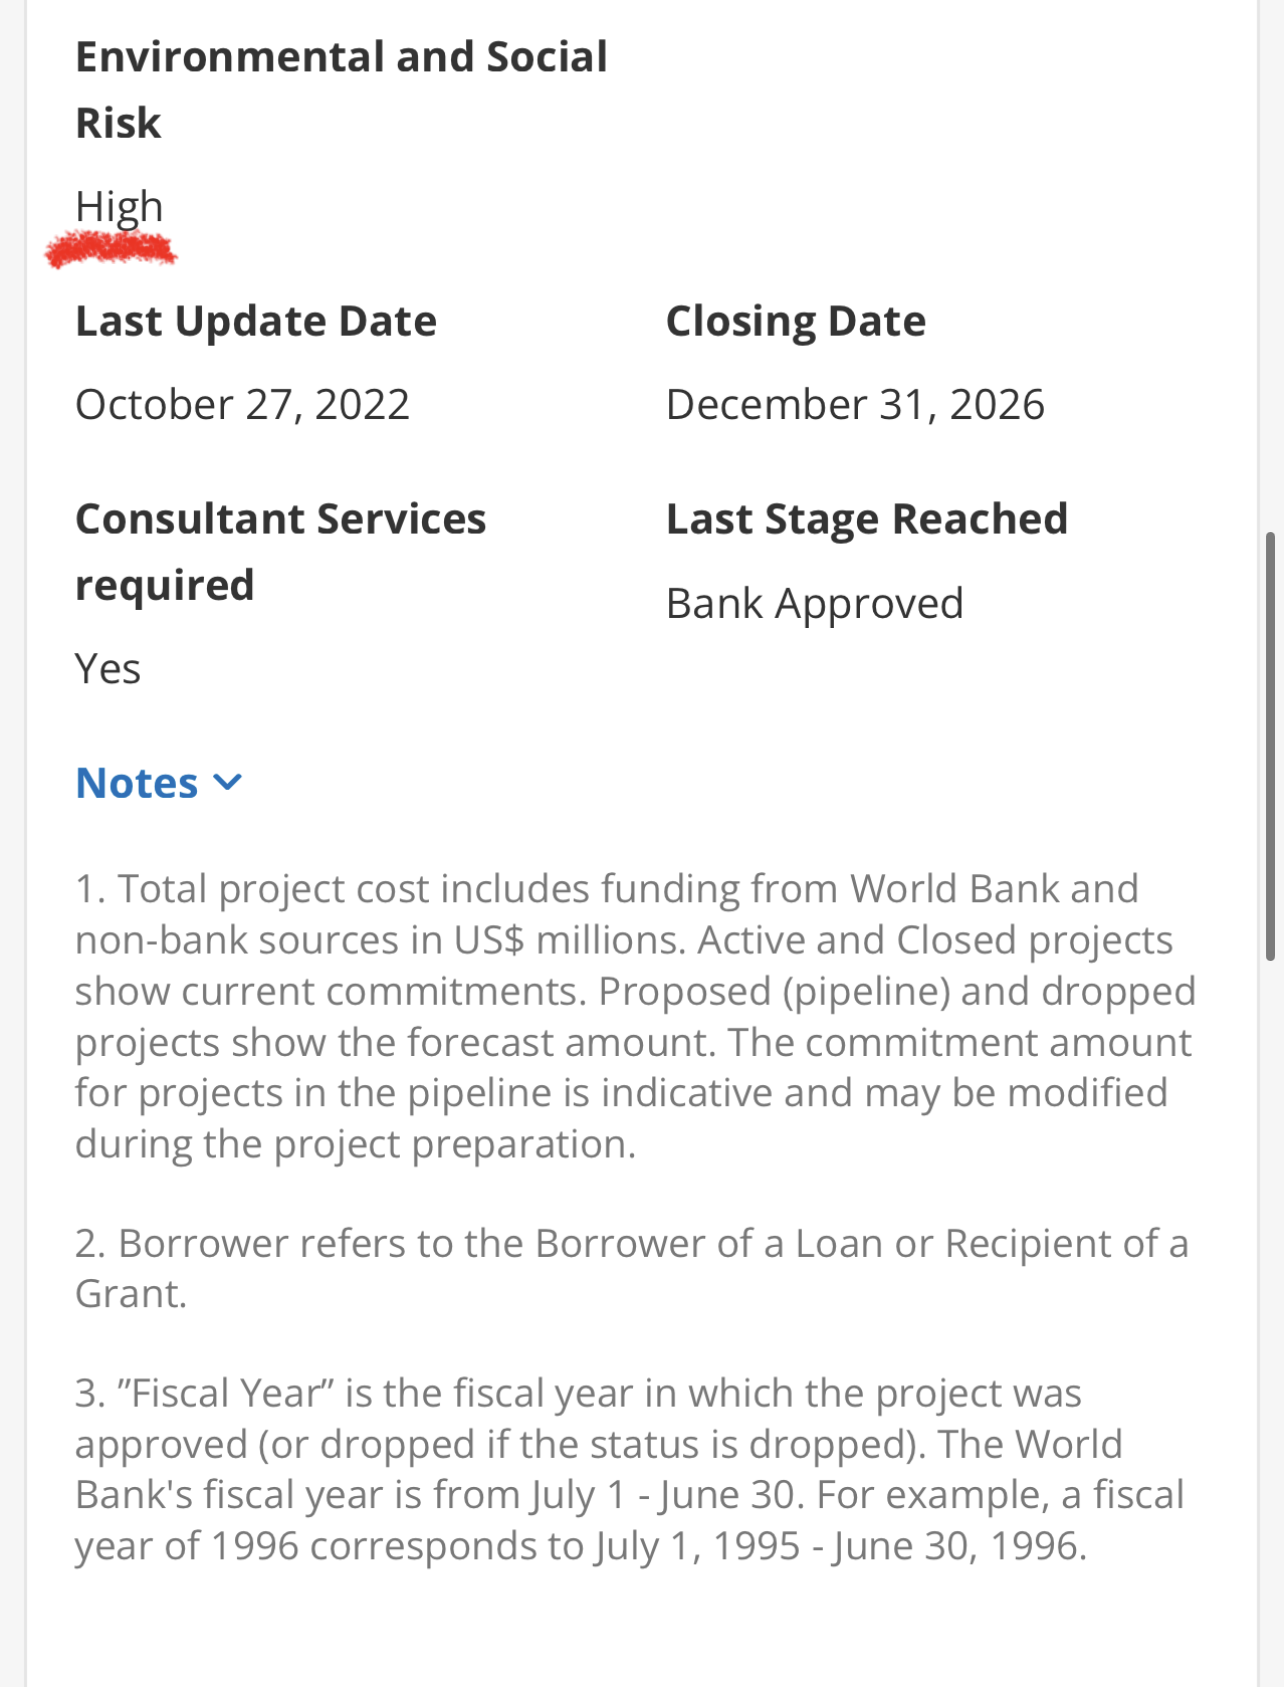Click the Environmental and Social Risk heading
Screen dimensions: 1284x1687
[341, 90]
